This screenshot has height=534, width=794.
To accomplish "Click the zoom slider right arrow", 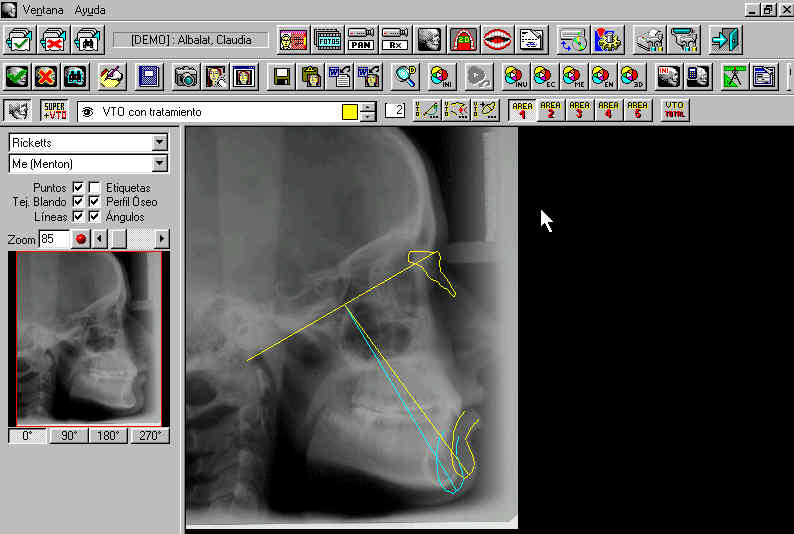I will coord(162,238).
